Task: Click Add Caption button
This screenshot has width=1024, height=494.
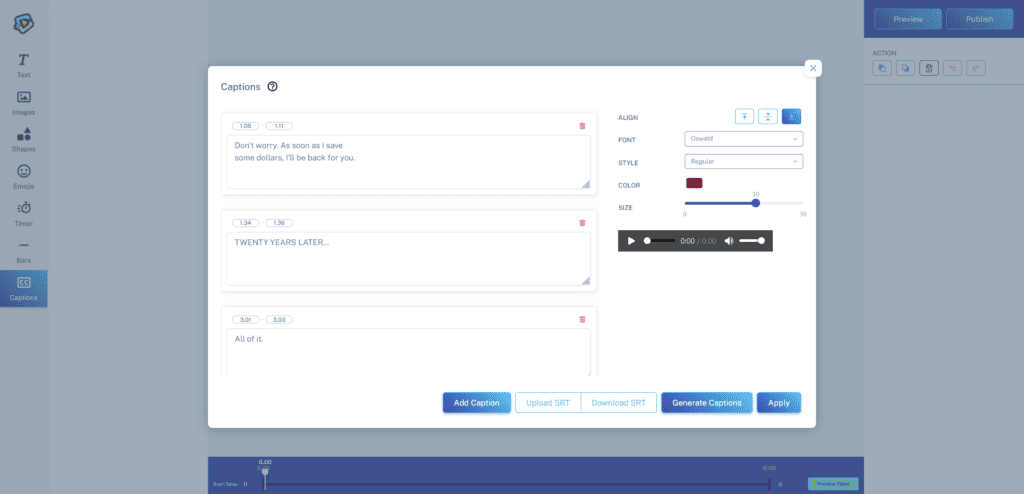Action: (x=477, y=403)
